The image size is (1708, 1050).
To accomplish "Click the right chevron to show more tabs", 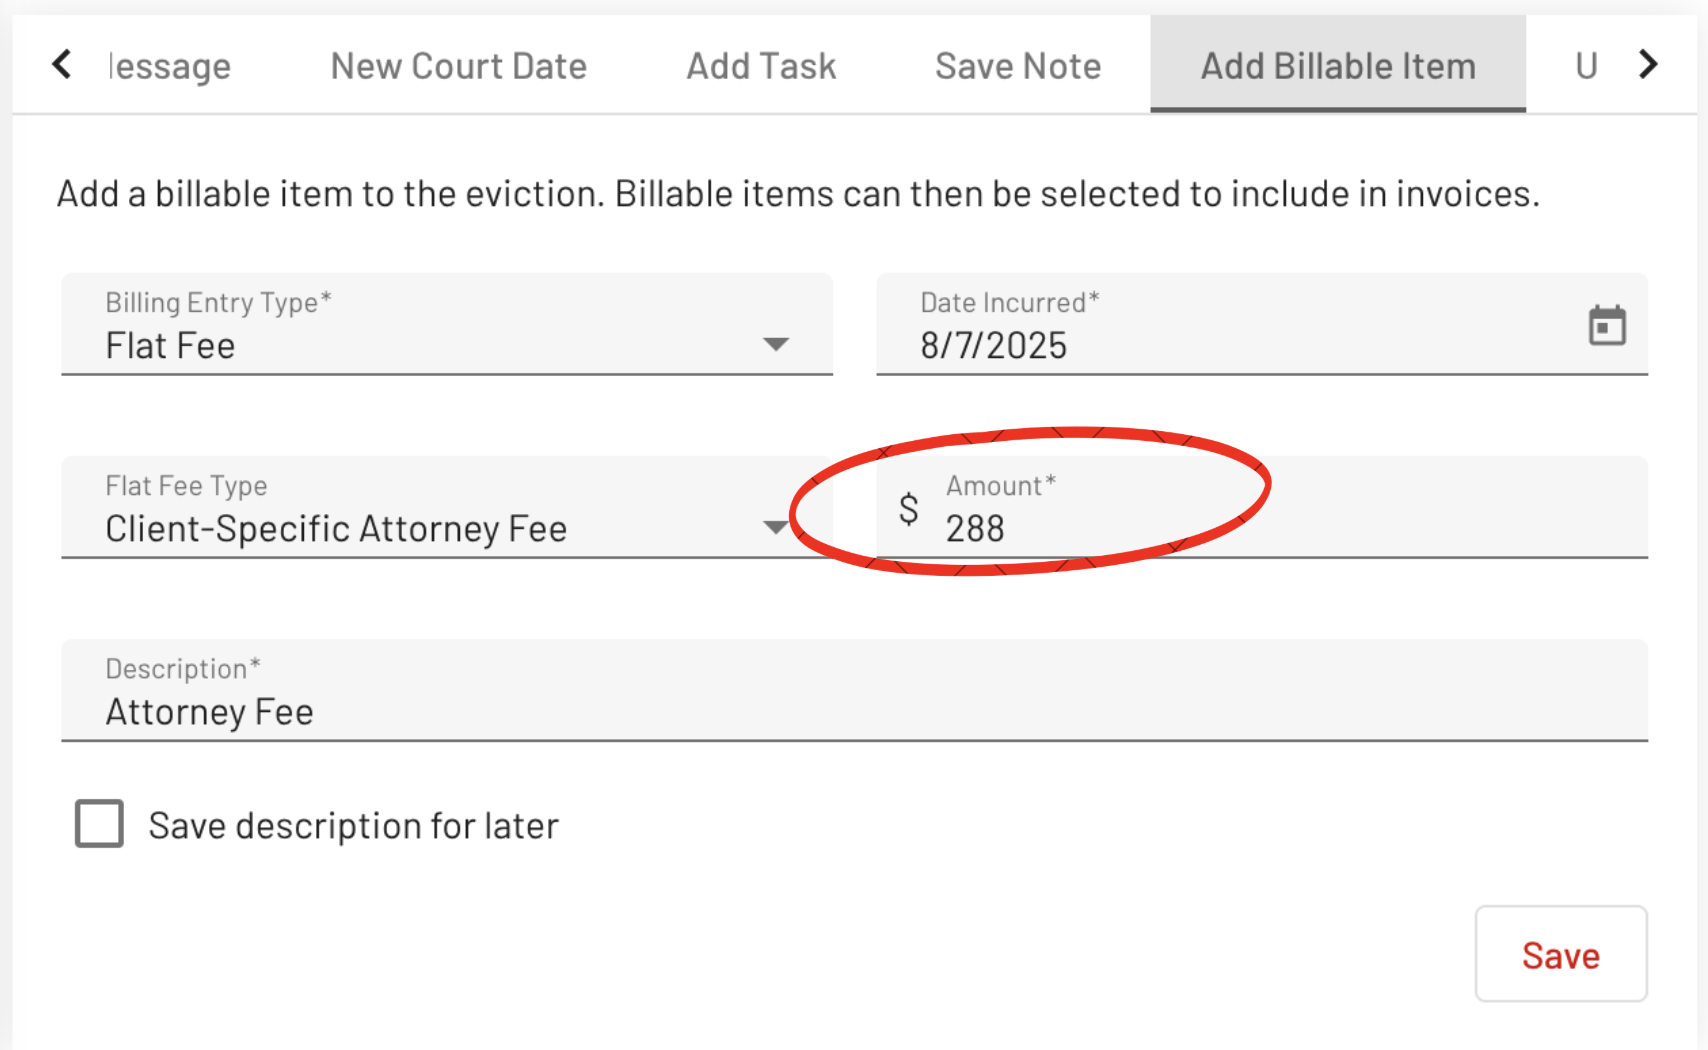I will (1648, 65).
